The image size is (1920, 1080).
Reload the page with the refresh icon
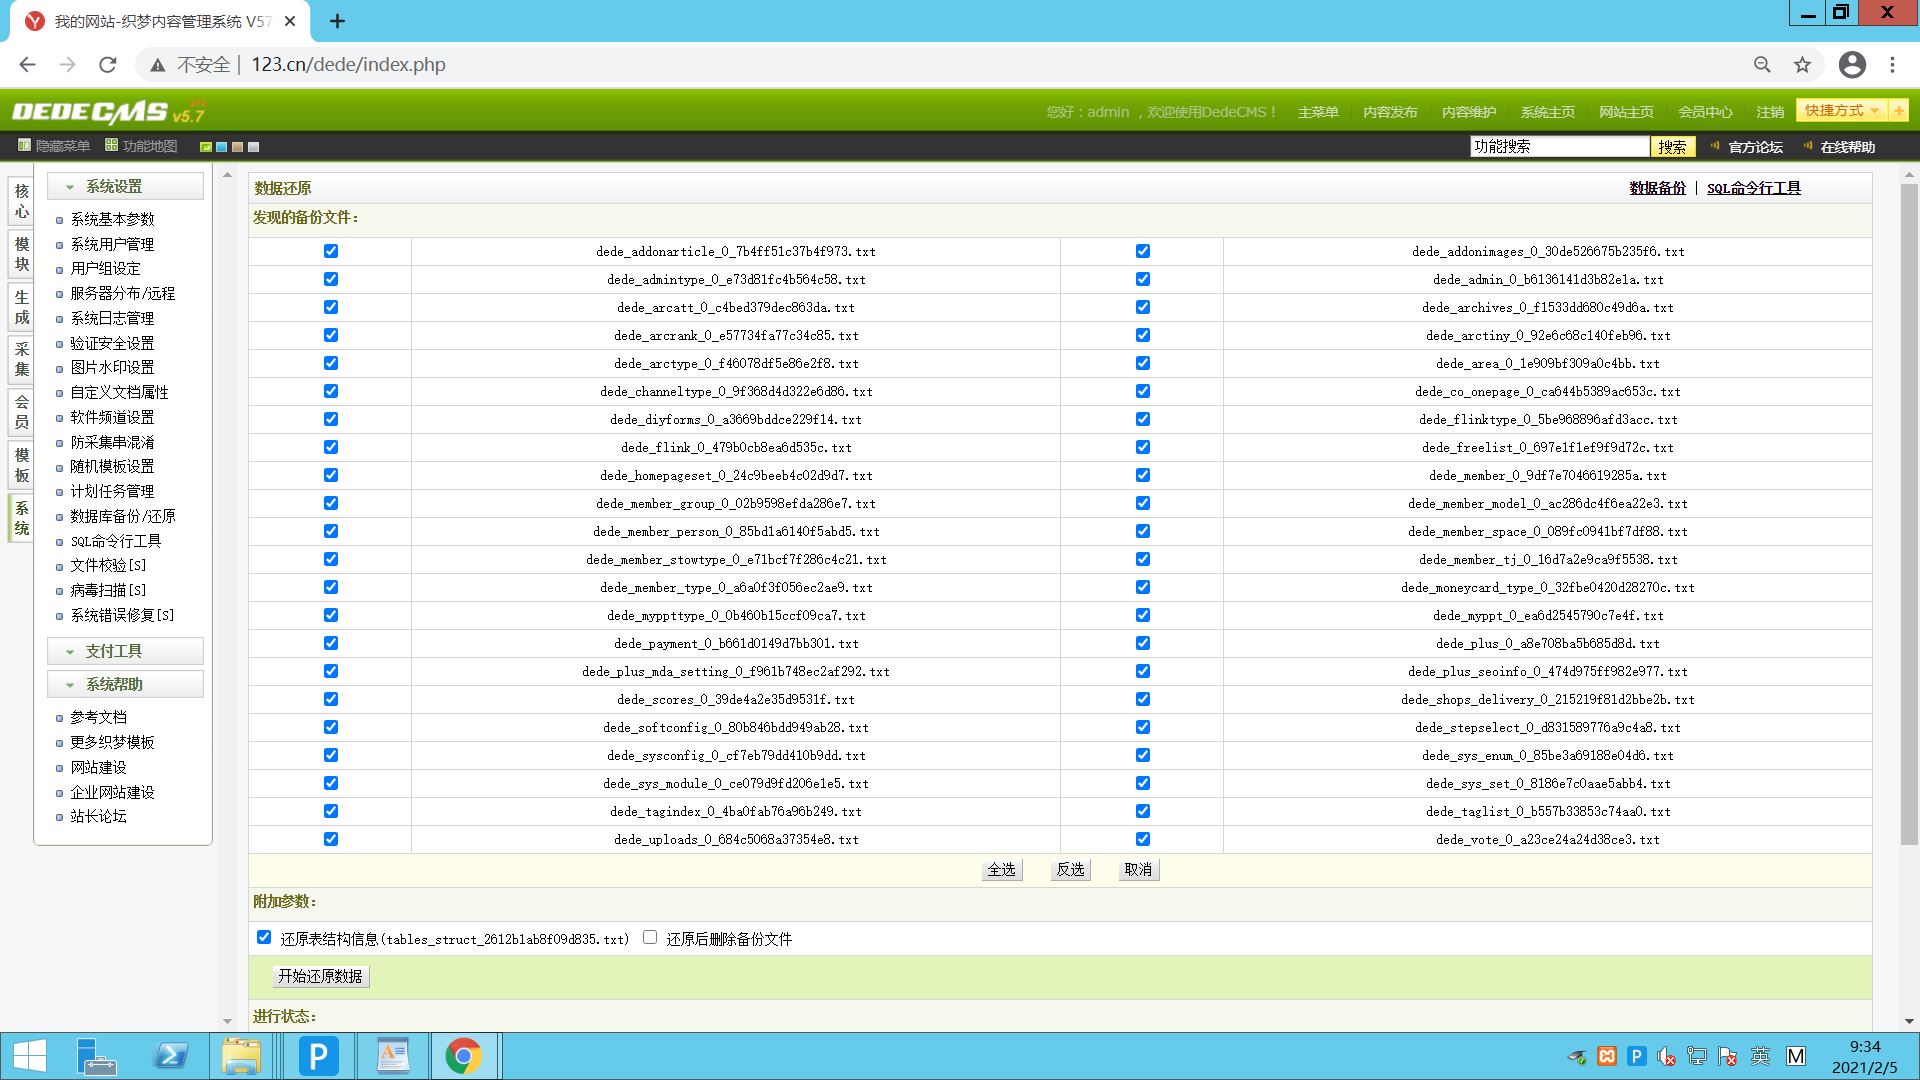108,65
